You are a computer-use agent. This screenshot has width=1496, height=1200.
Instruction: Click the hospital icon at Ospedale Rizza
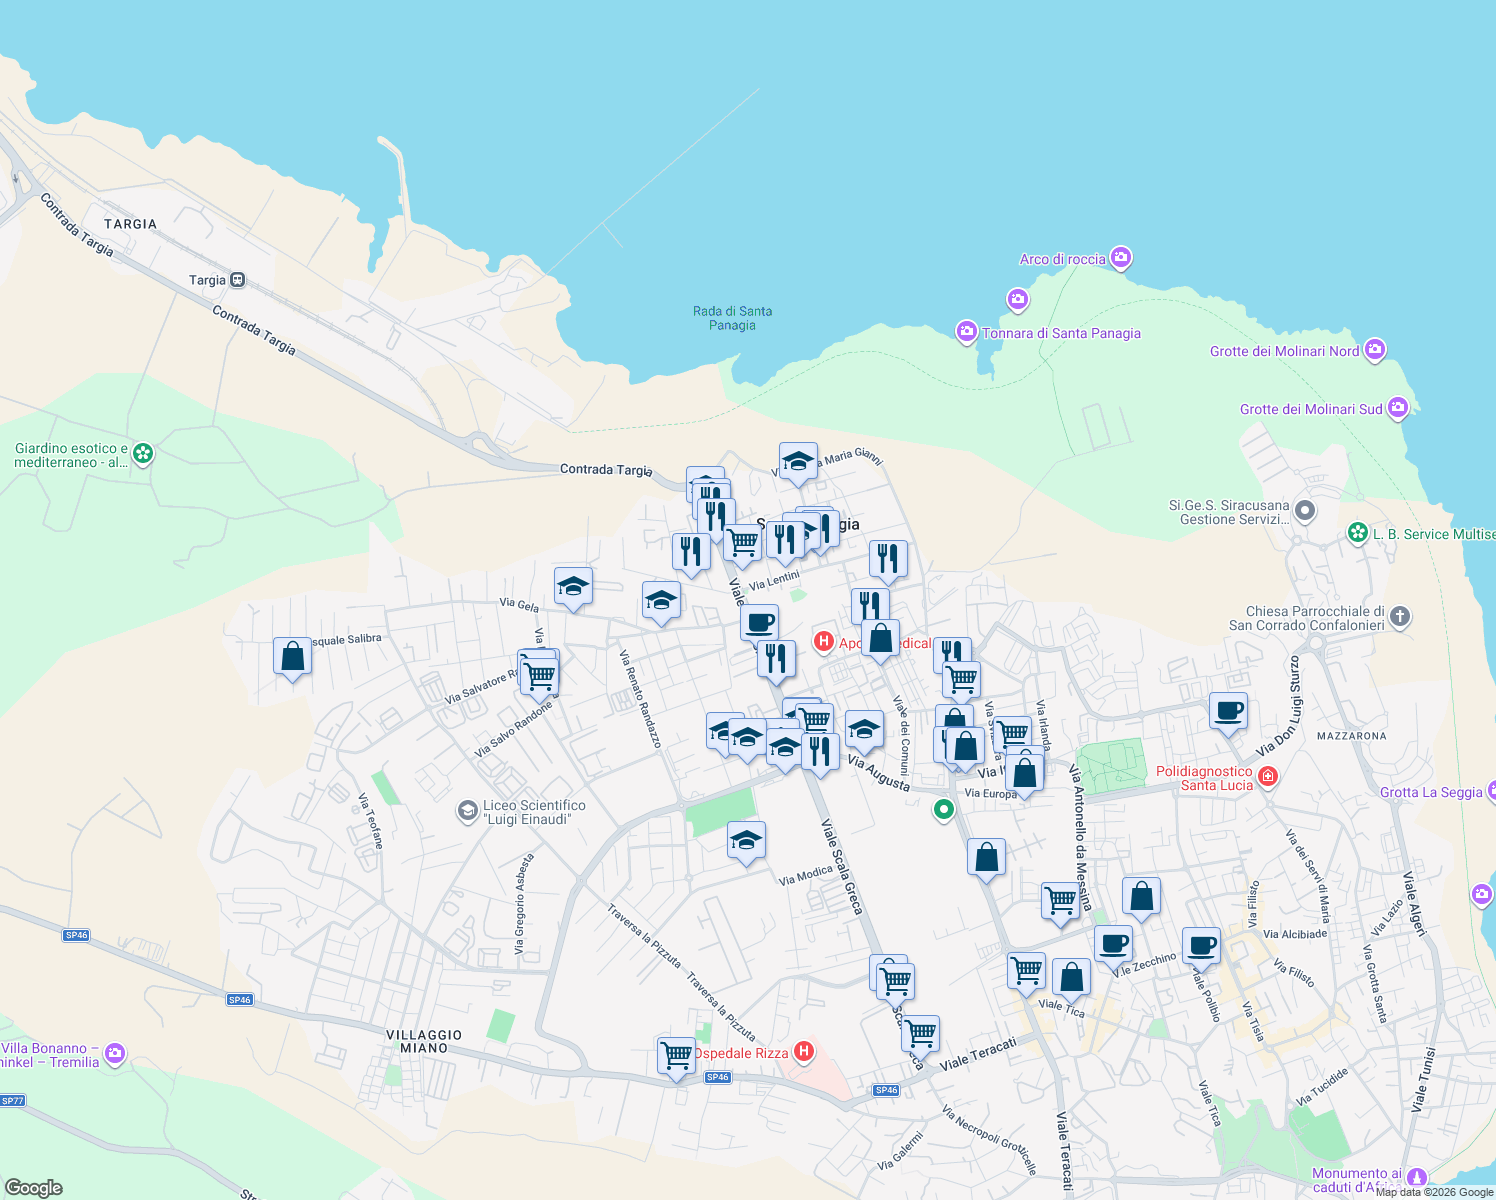click(803, 1052)
